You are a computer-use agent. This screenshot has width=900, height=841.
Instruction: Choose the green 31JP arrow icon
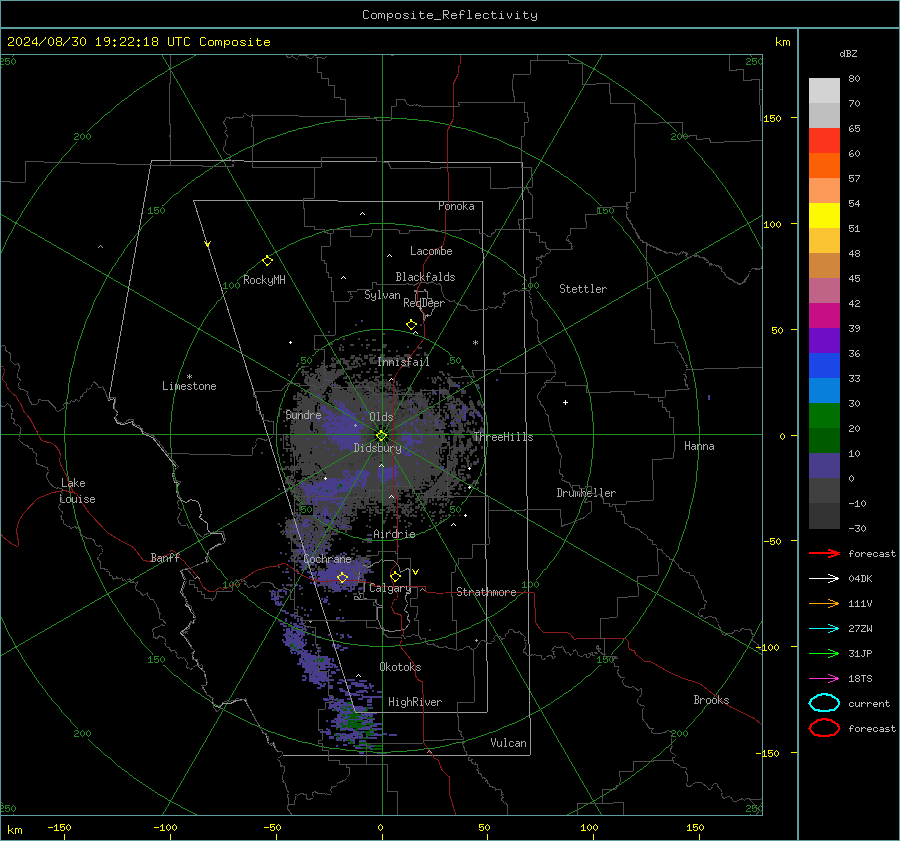click(824, 653)
